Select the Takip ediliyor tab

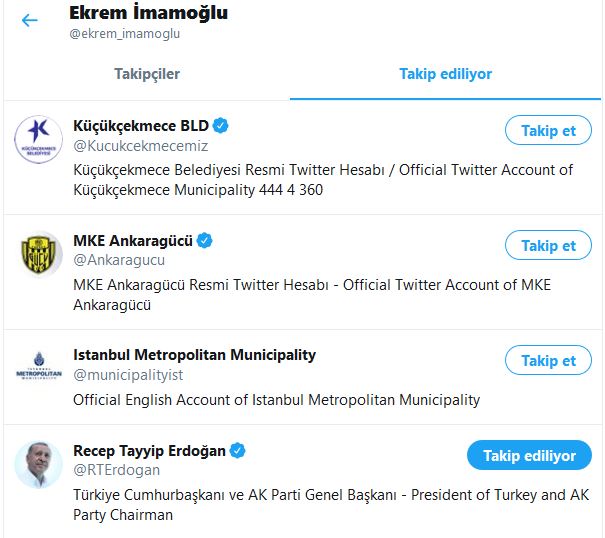click(445, 74)
